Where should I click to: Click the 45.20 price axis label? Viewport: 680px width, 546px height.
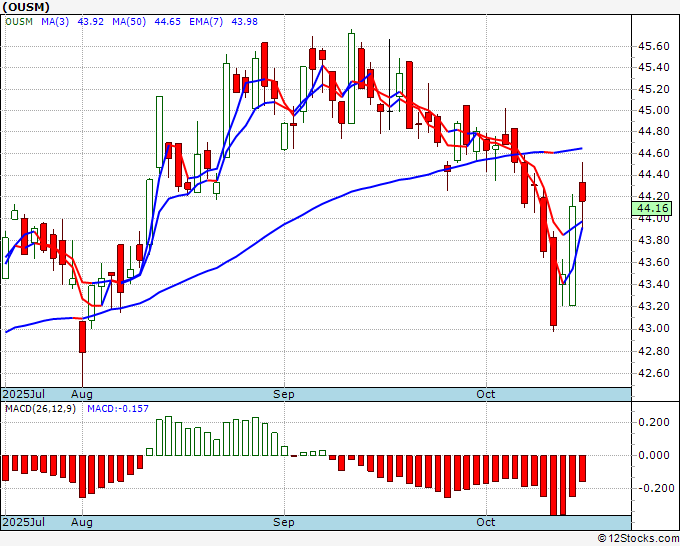pyautogui.click(x=653, y=90)
